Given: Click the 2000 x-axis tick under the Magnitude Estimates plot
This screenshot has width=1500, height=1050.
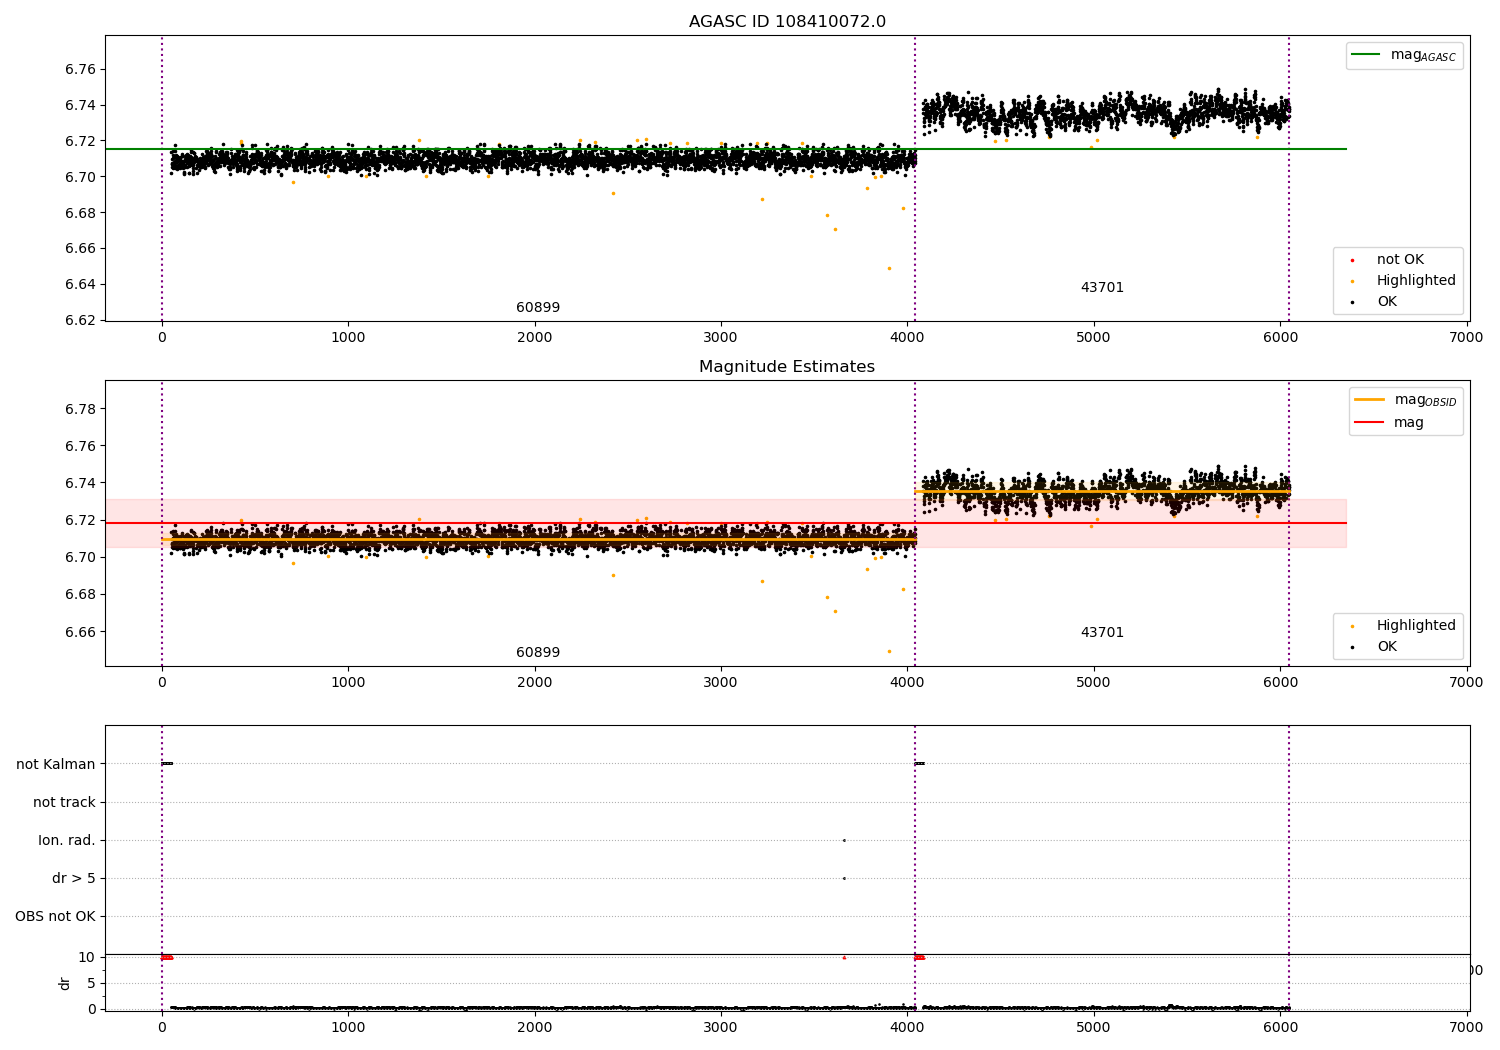Looking at the screenshot, I should [x=535, y=683].
